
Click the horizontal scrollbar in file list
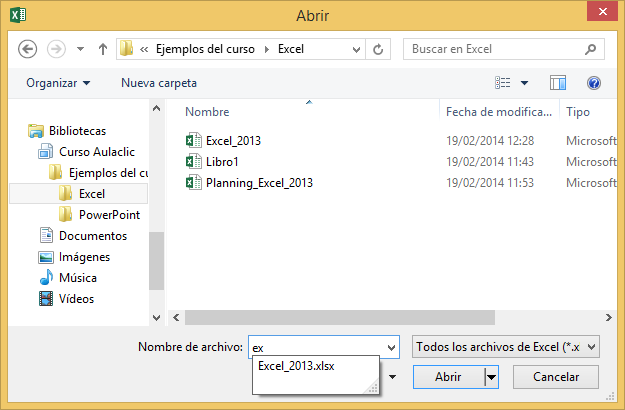(340, 317)
